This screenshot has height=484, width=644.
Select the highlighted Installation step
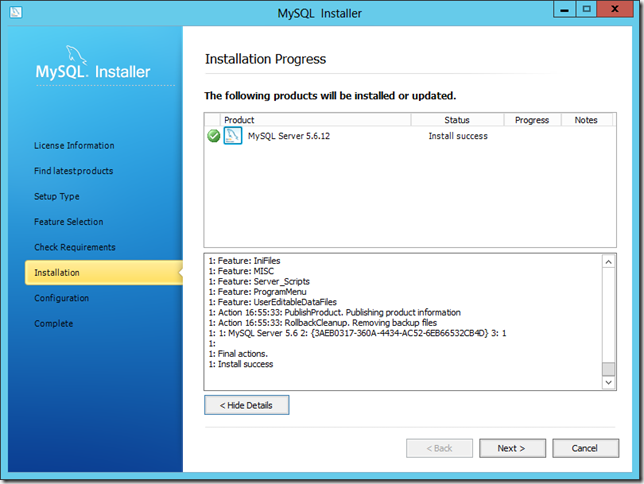point(104,272)
